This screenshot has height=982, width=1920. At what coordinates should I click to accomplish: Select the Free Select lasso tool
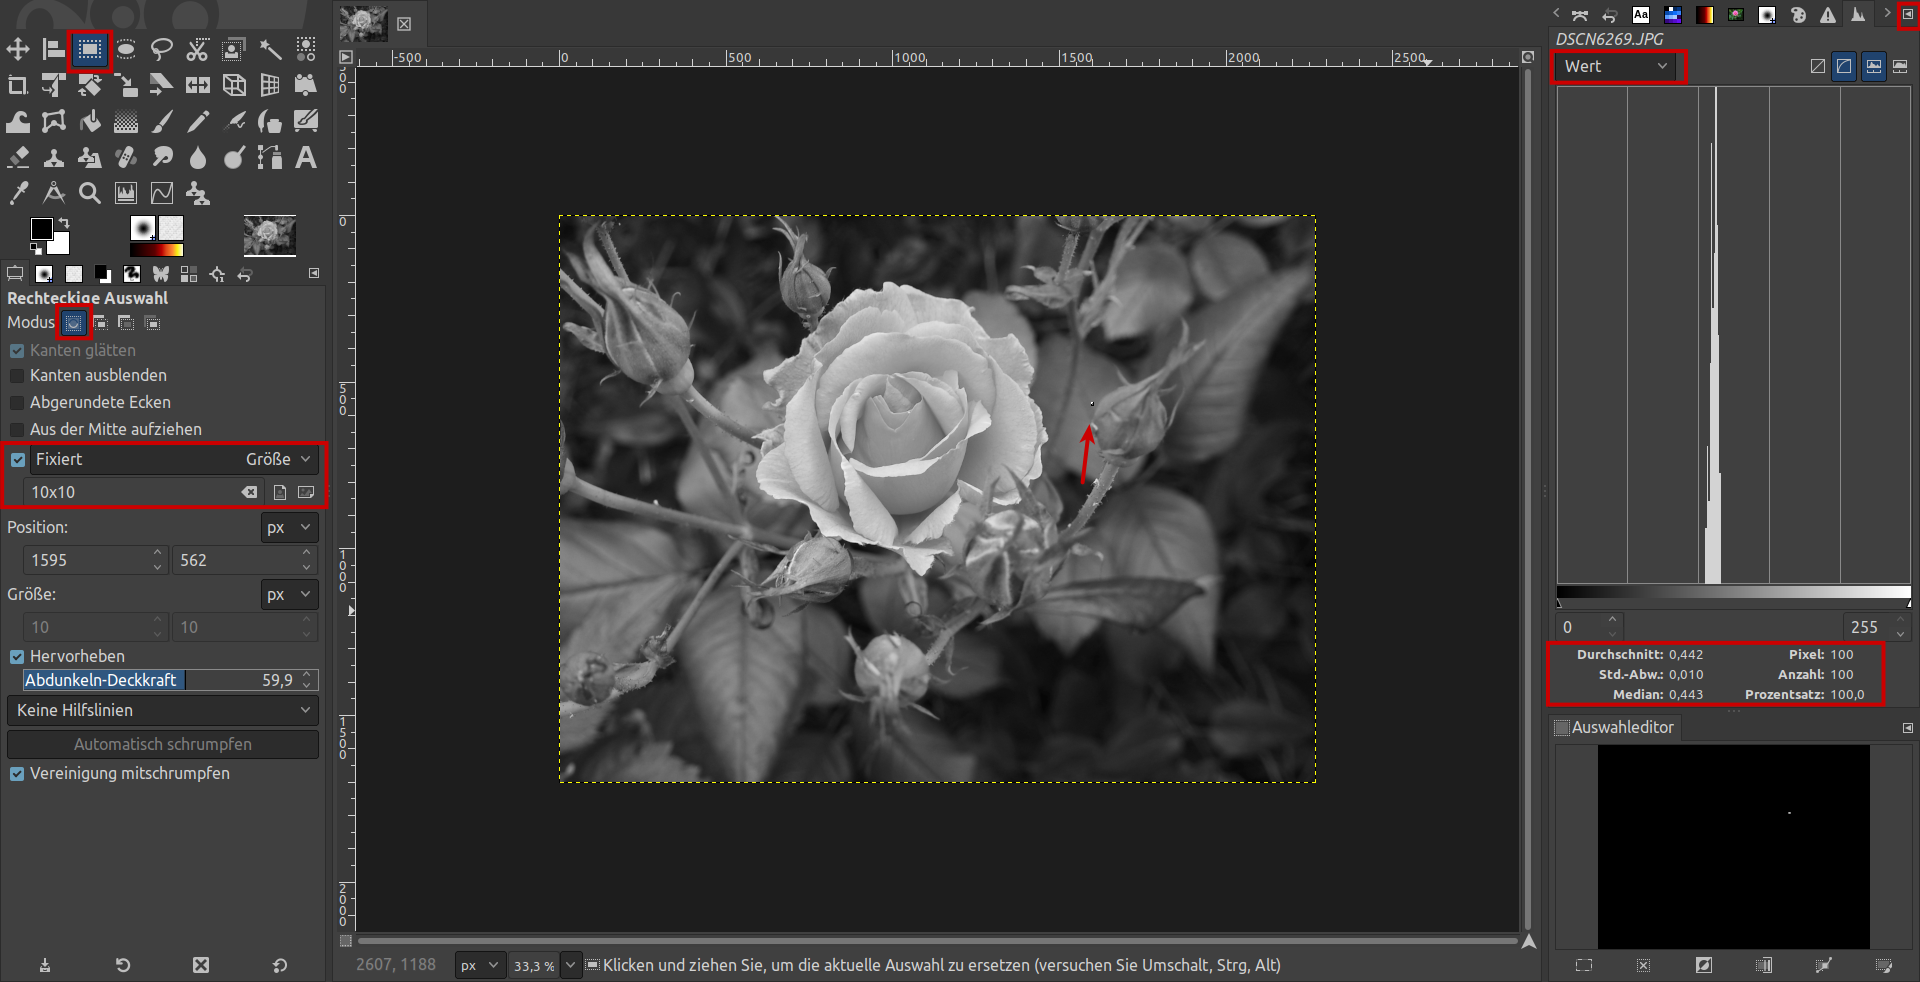coord(162,49)
